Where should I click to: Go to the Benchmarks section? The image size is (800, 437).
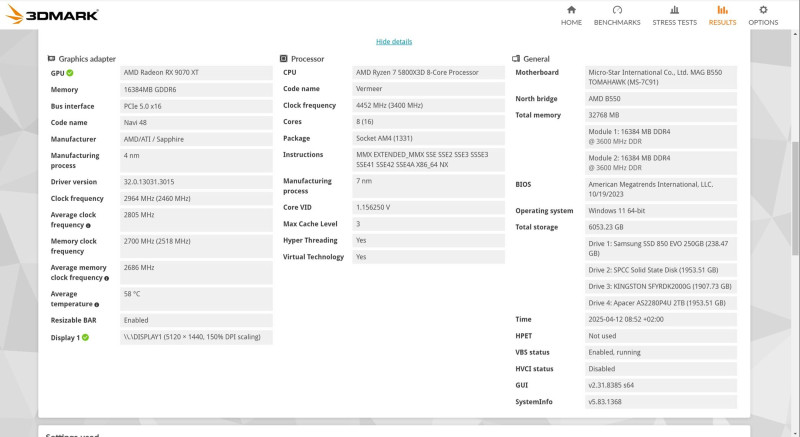tap(617, 15)
